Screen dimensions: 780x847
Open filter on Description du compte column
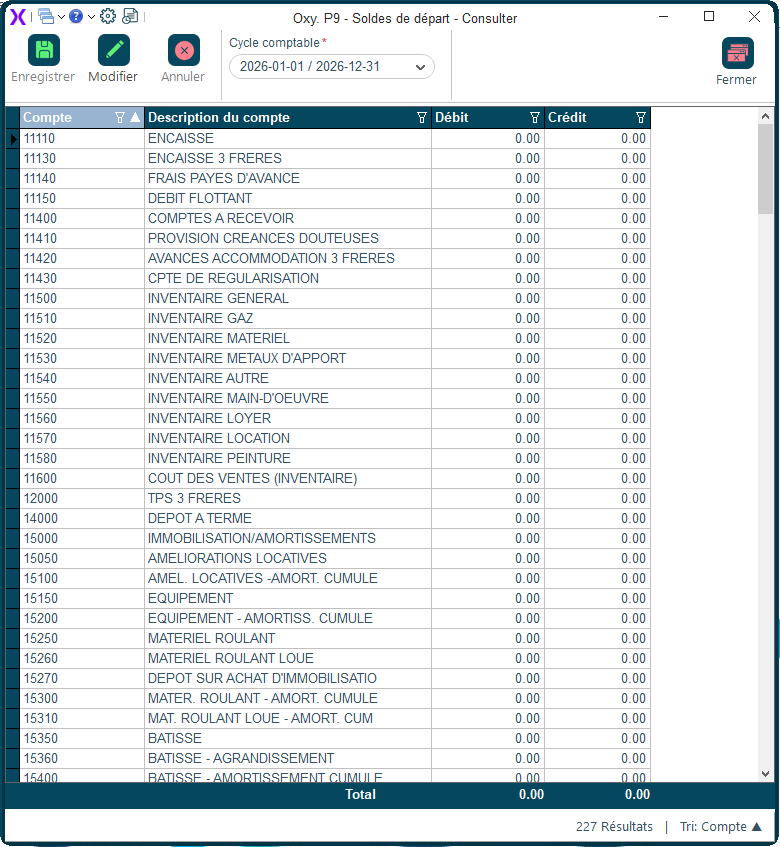422,118
